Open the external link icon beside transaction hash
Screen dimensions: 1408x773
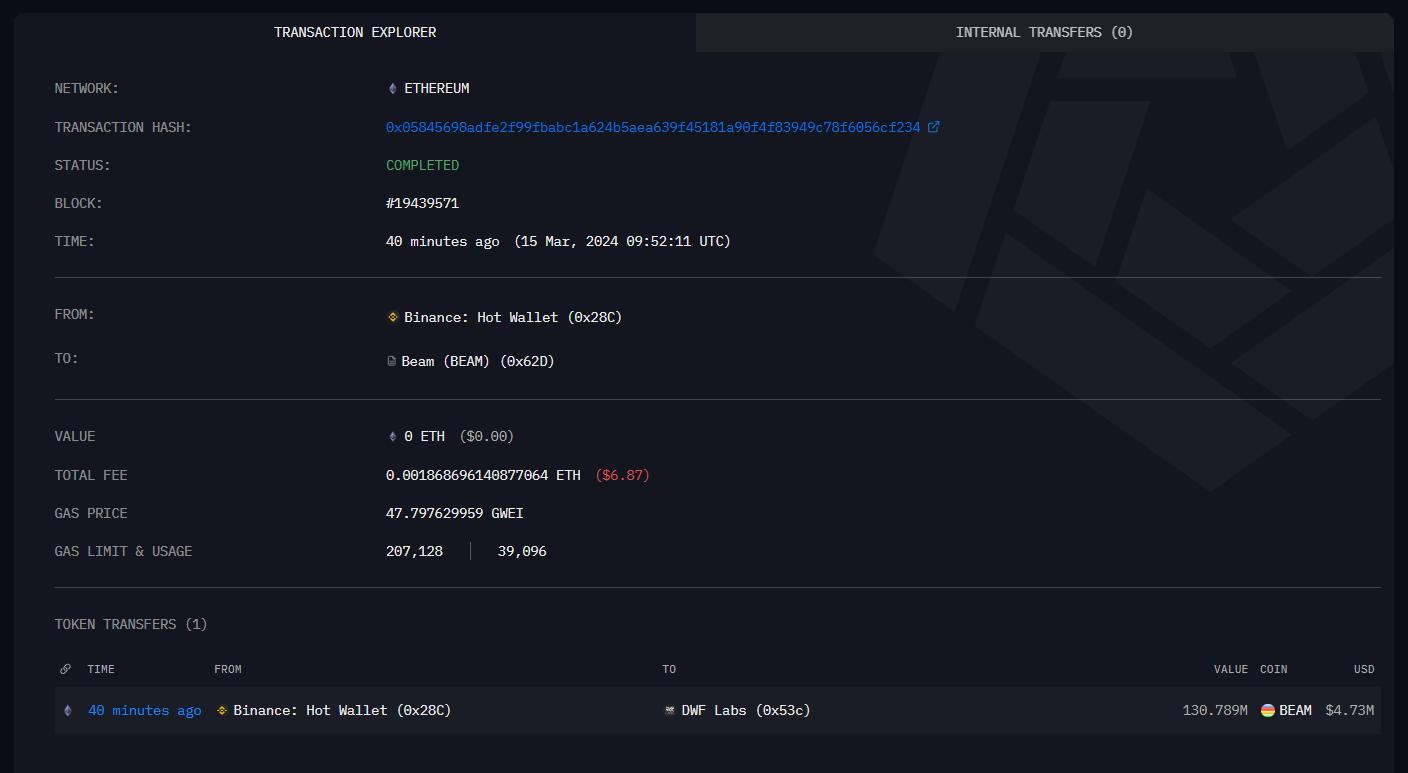click(934, 127)
